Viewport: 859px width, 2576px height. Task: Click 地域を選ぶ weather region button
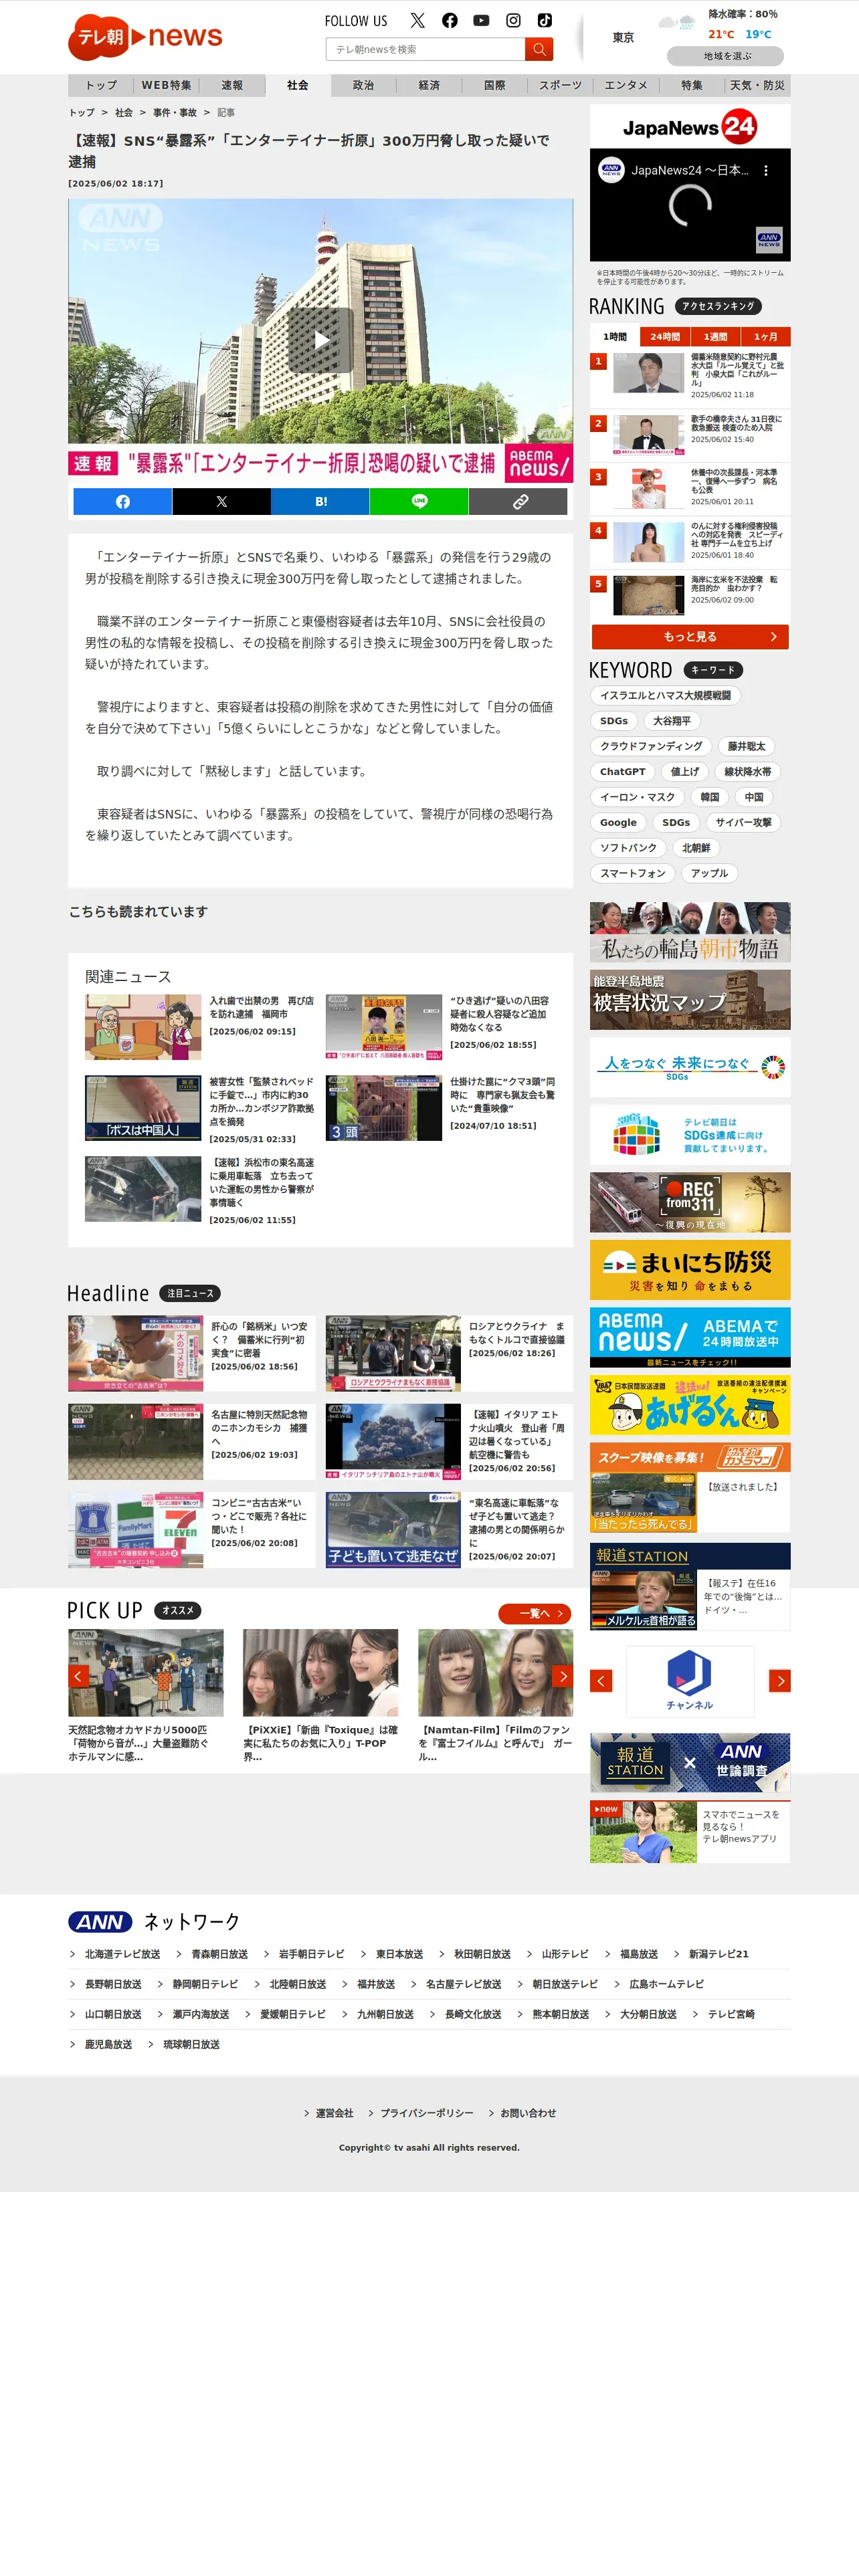click(x=726, y=56)
